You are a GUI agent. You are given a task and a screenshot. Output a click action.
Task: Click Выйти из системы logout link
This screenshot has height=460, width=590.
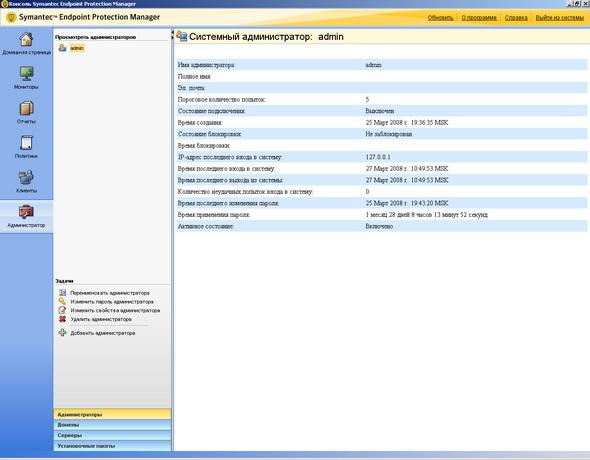click(x=560, y=18)
